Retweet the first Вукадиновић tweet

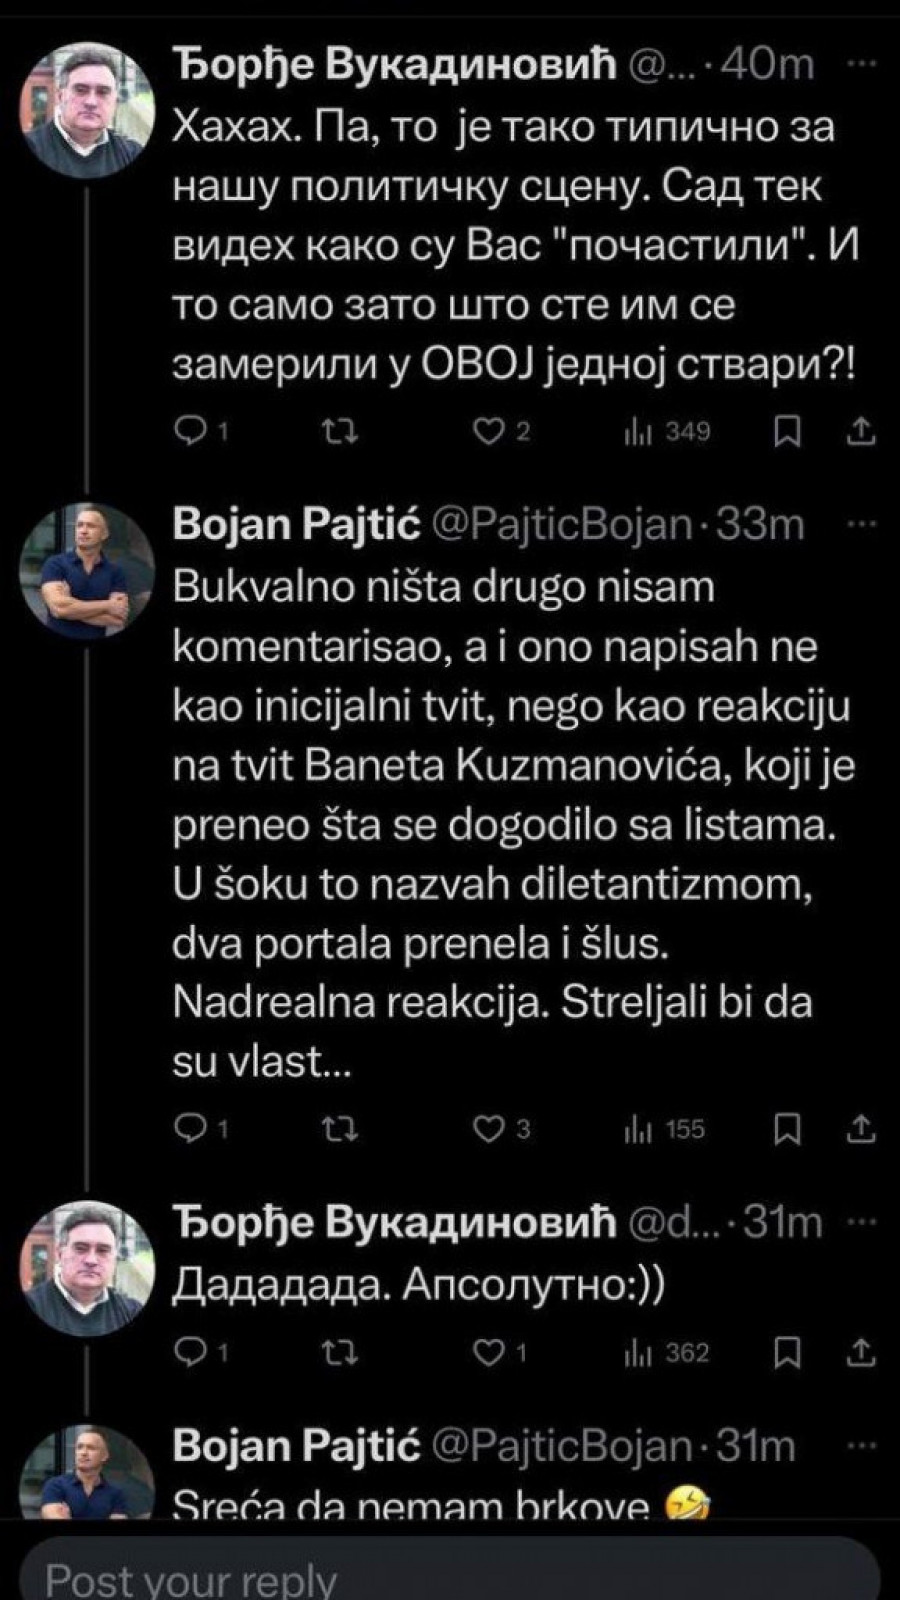342,431
